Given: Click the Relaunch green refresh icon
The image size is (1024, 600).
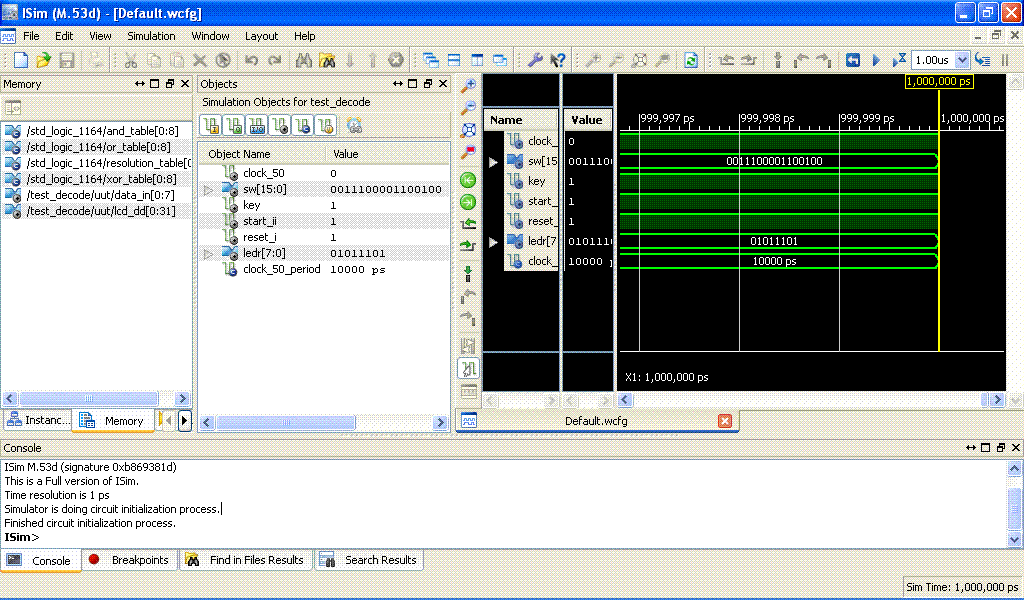Looking at the screenshot, I should coord(691,61).
